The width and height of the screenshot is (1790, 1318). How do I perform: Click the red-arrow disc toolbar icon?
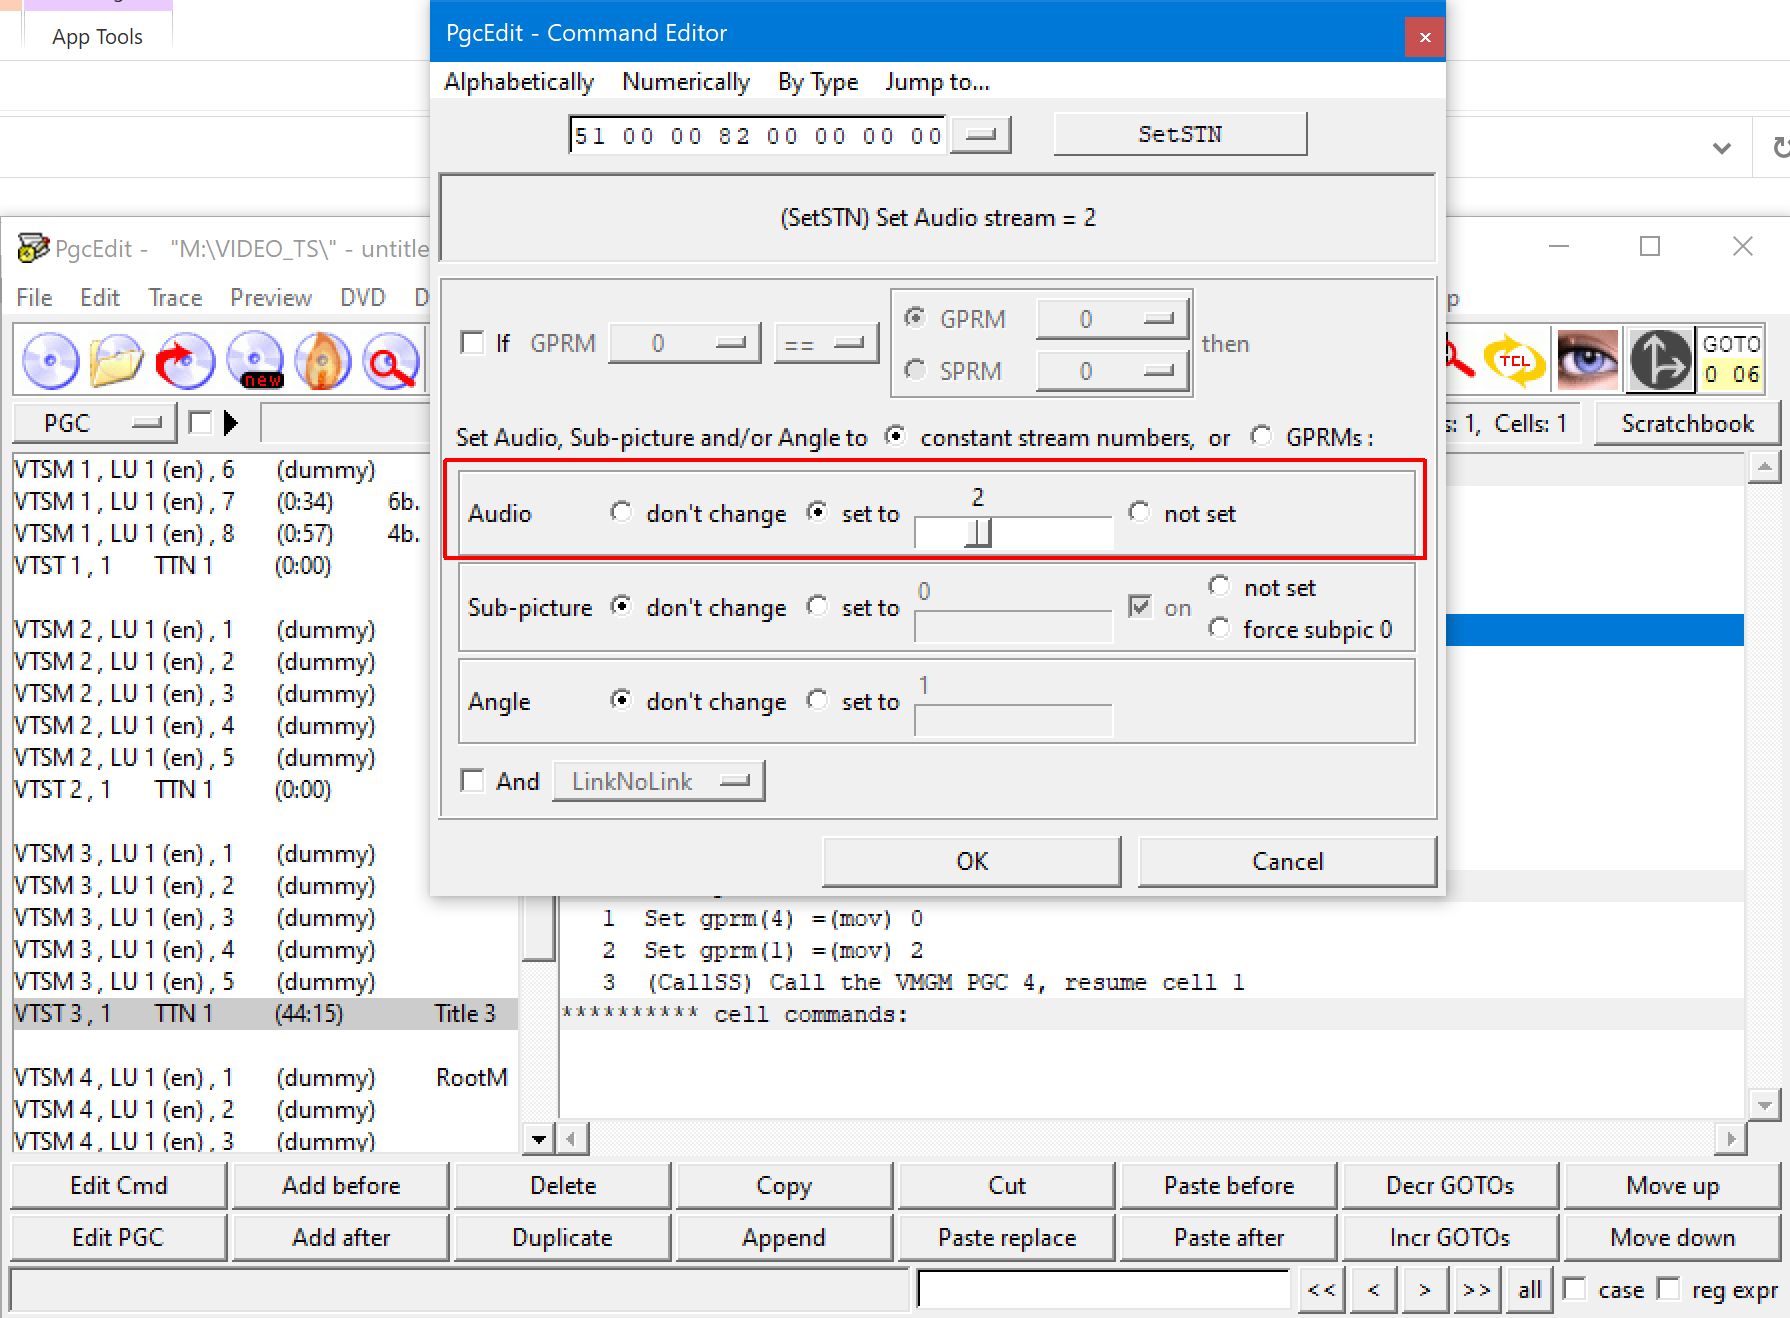pyautogui.click(x=185, y=361)
